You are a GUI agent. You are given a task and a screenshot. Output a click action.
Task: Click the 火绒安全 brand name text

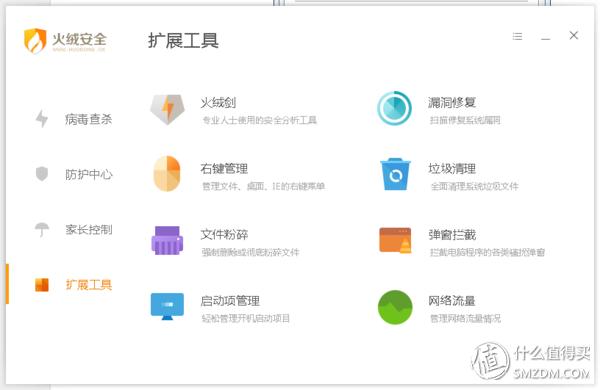[x=79, y=39]
